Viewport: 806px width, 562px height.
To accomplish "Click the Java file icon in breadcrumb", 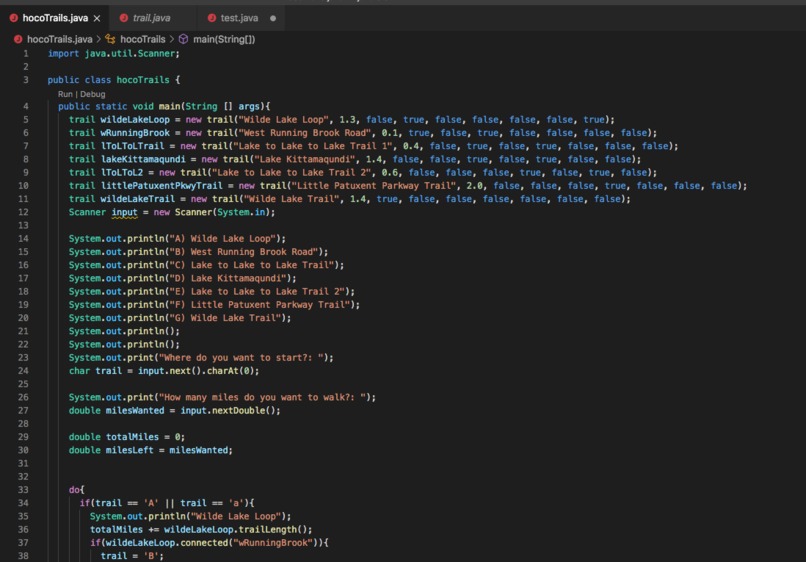I will click(x=18, y=39).
